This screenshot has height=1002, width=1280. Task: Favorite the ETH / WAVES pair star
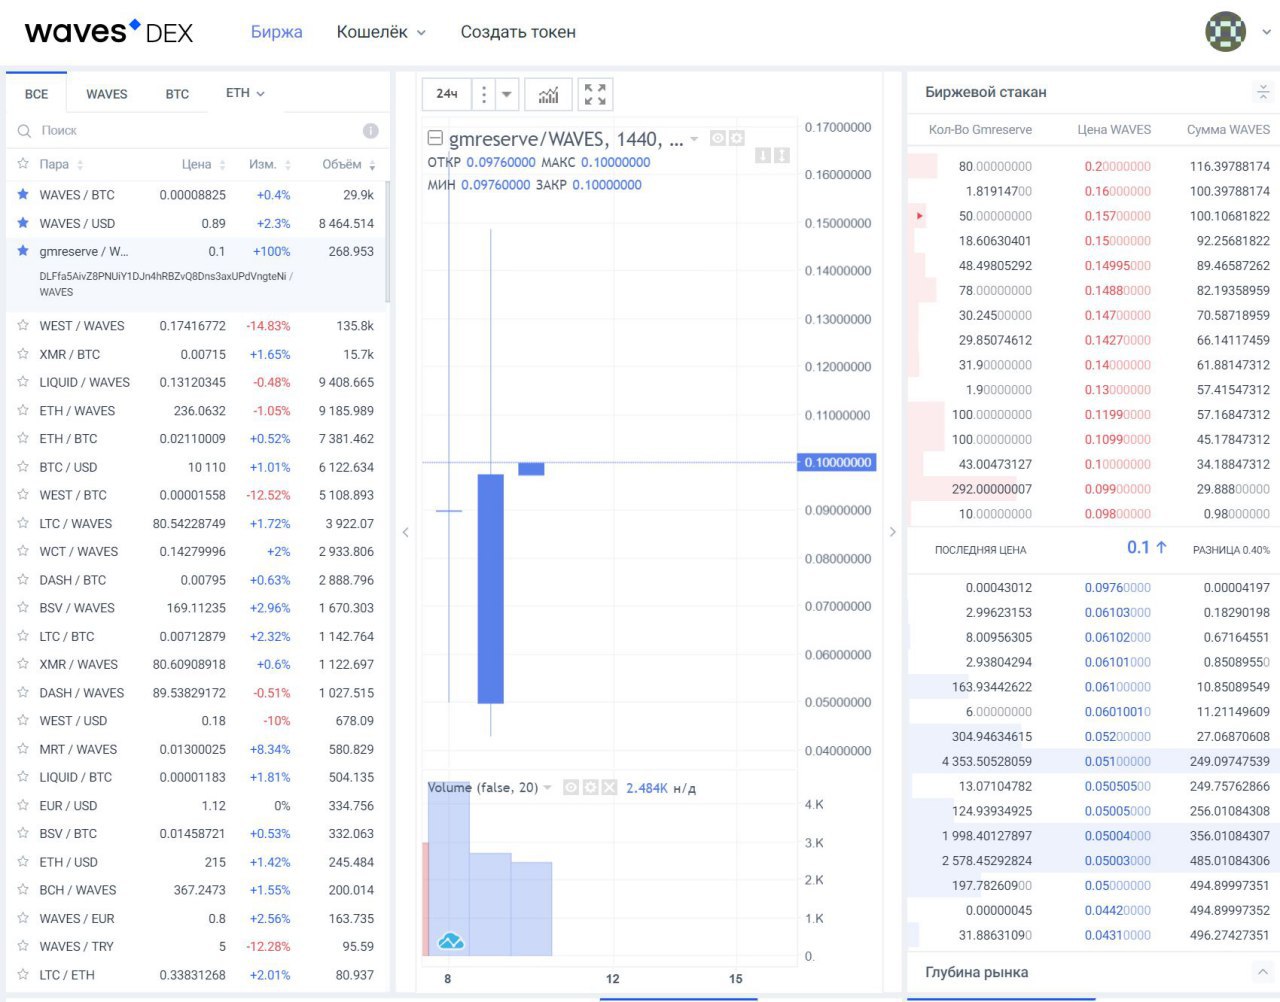tap(23, 410)
